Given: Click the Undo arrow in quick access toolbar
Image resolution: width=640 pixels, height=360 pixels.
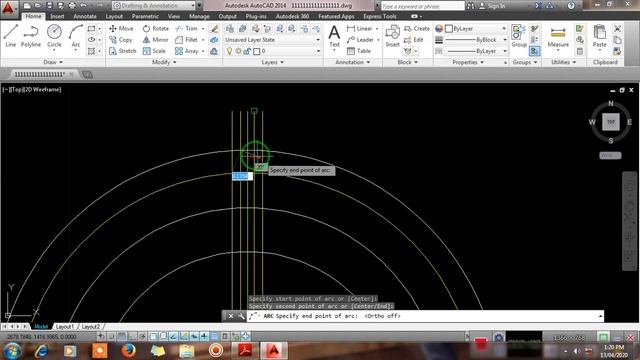Looking at the screenshot, I should [84, 5].
